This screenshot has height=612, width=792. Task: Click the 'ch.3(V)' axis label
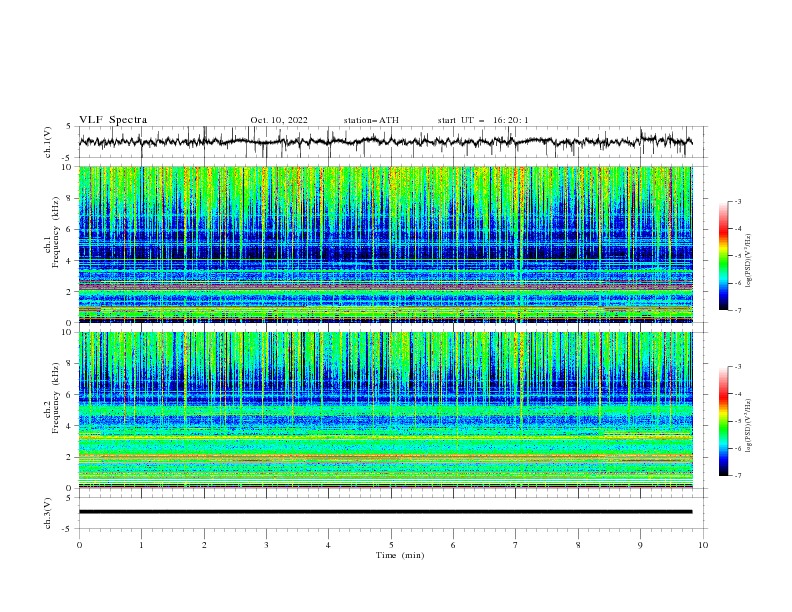pos(48,513)
